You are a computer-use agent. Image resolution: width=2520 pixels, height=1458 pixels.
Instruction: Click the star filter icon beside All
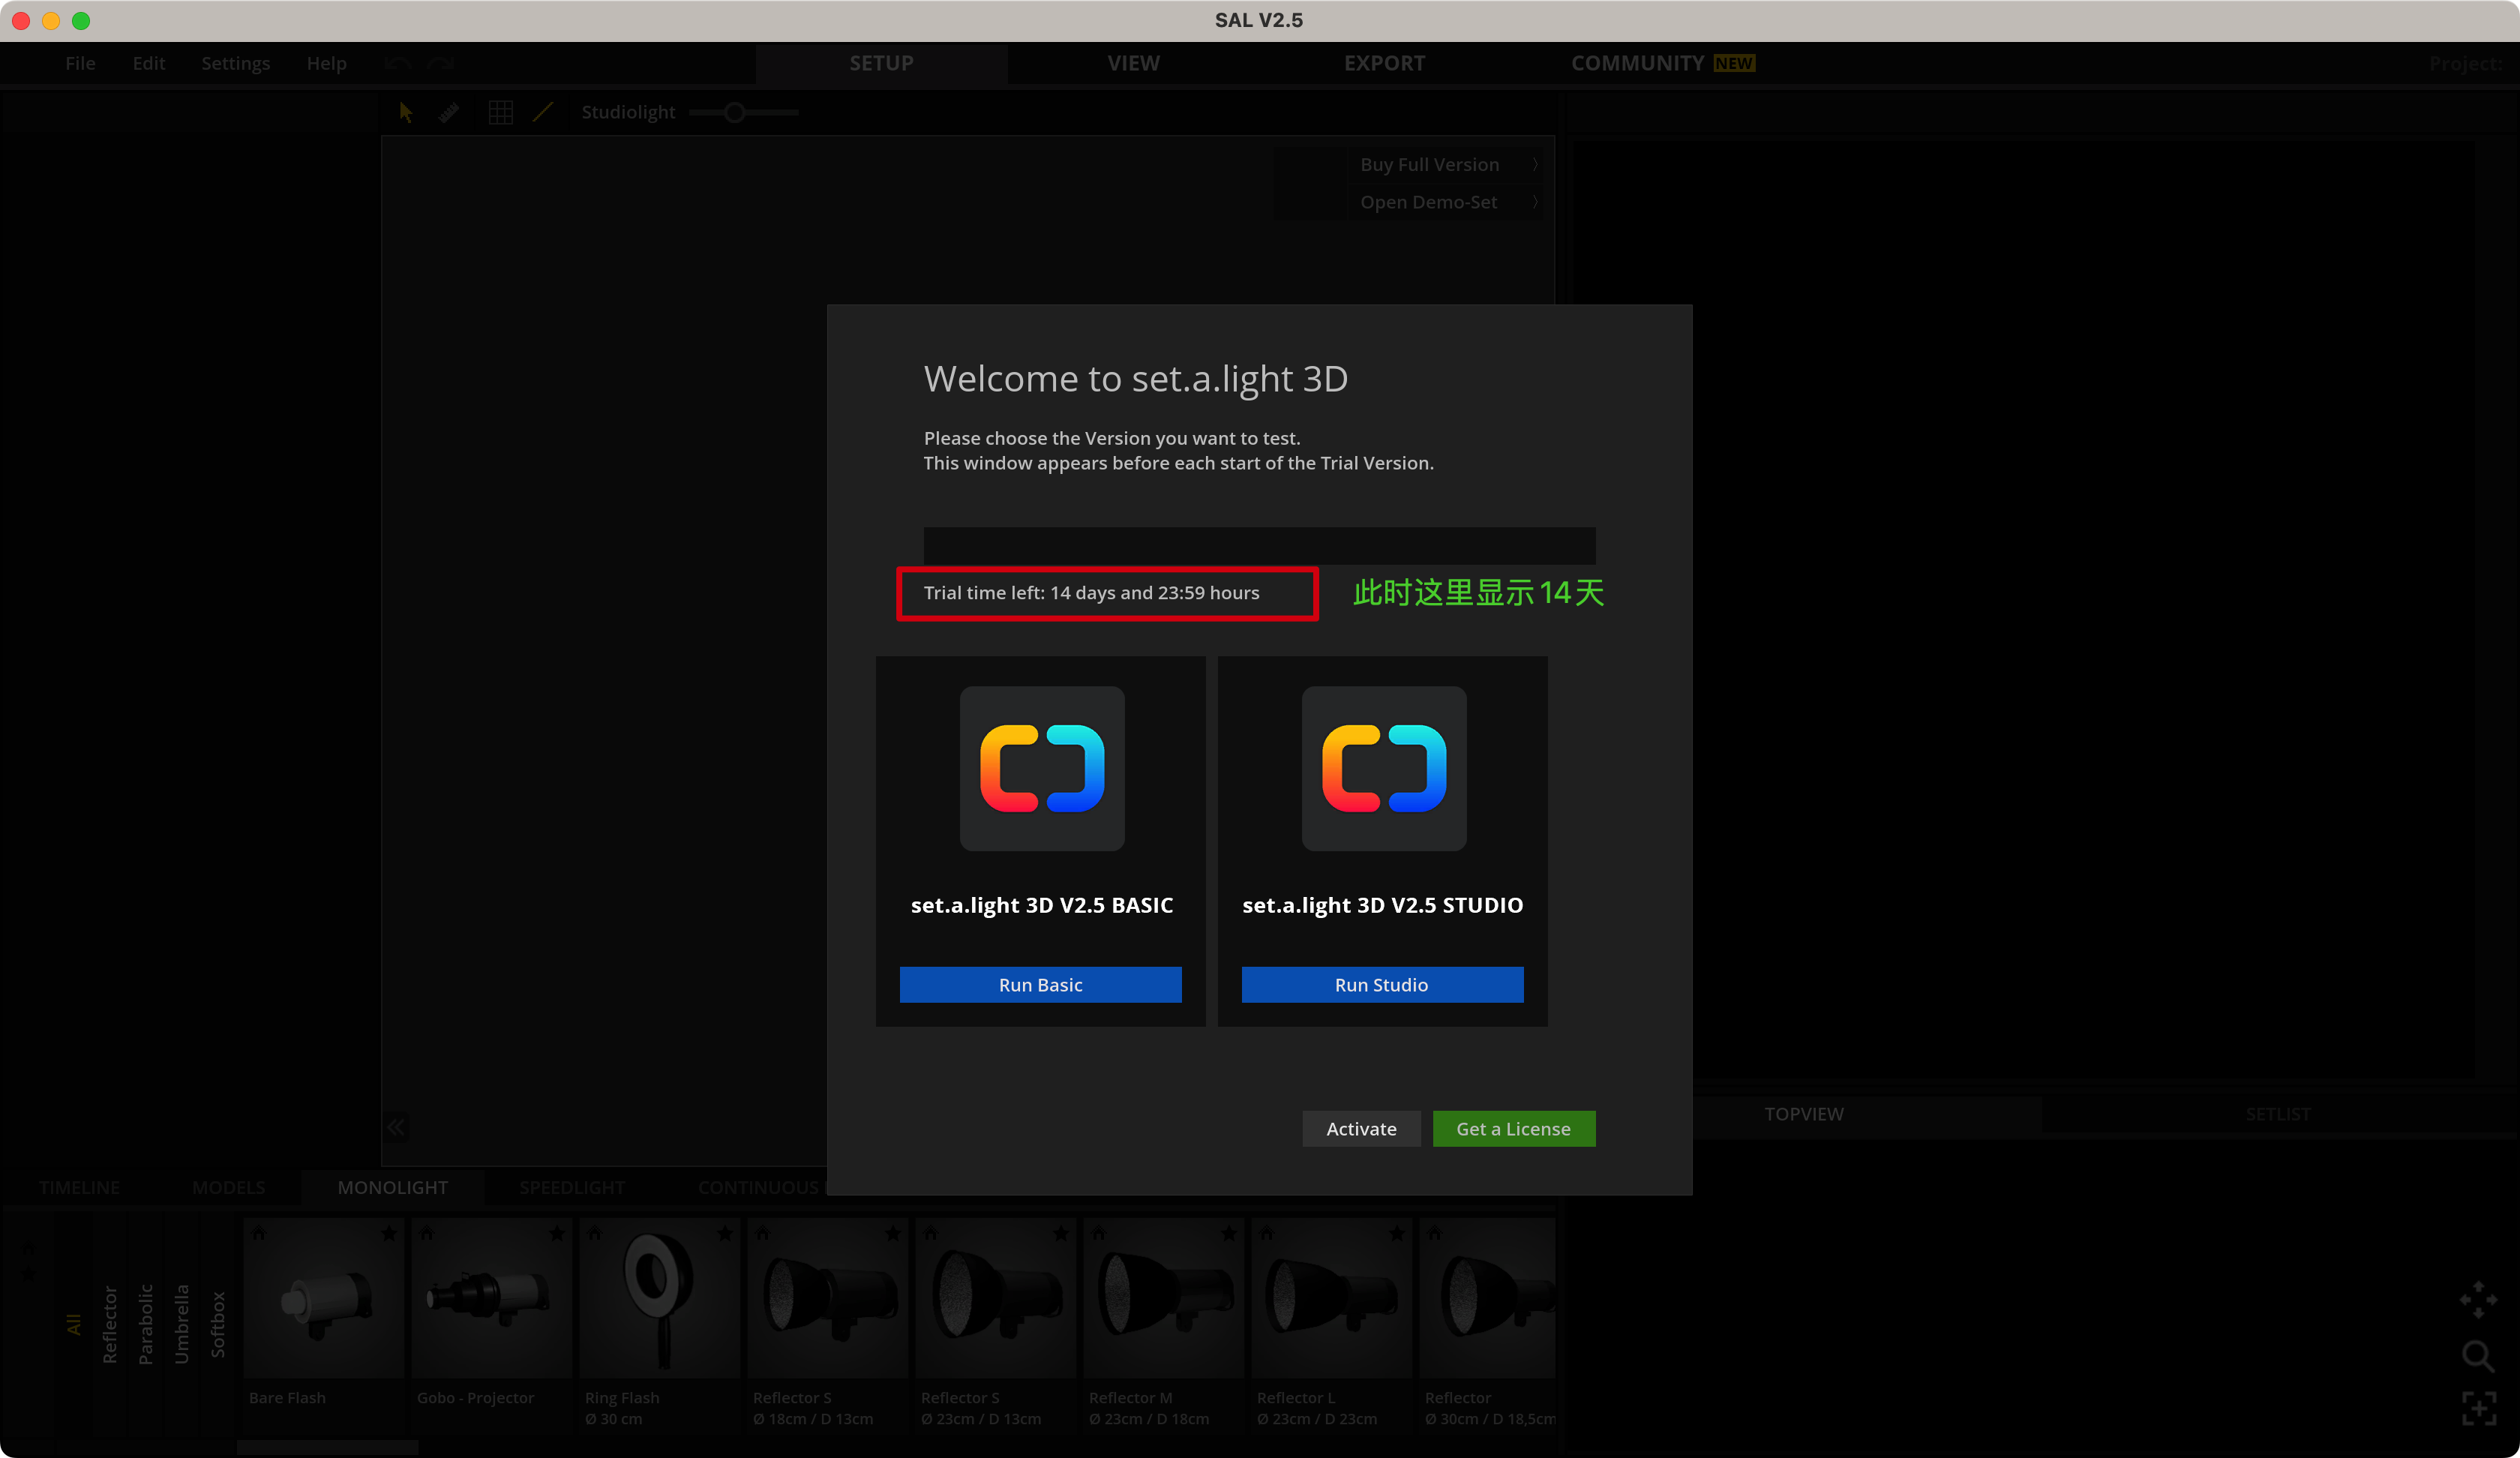28,1273
